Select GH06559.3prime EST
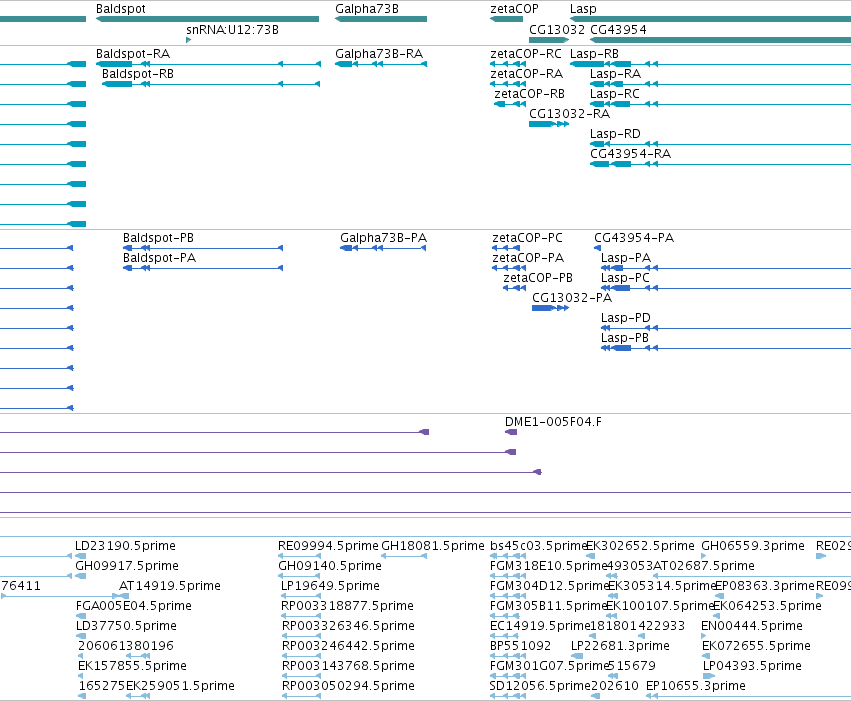The image size is (851, 701). (704, 556)
